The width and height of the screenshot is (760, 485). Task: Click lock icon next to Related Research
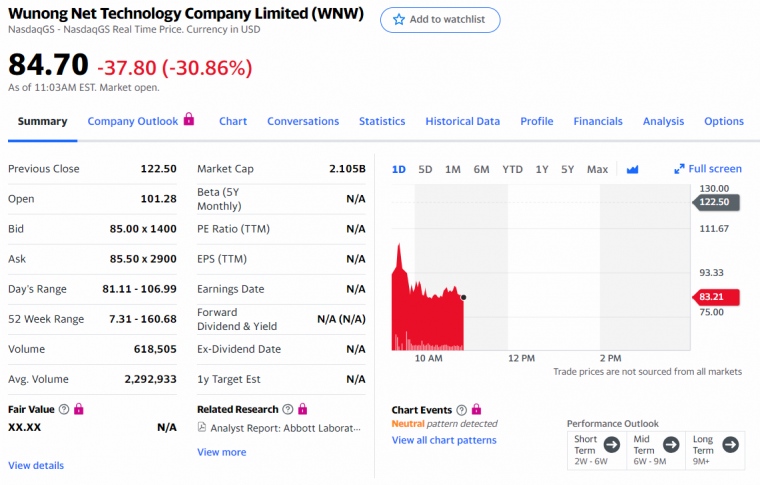(302, 409)
